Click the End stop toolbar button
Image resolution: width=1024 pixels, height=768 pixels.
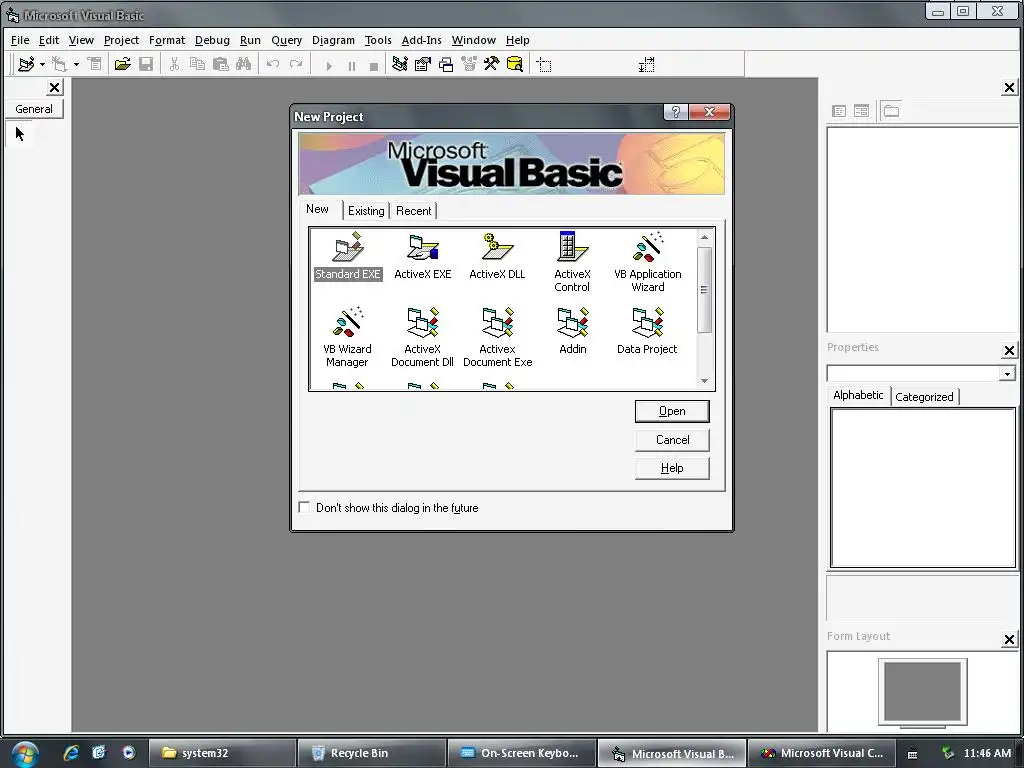coord(374,65)
